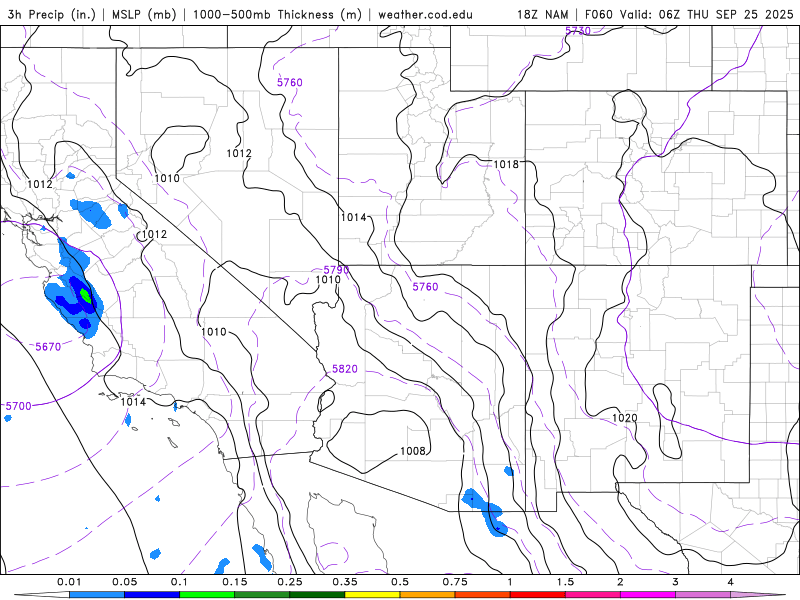The width and height of the screenshot is (800, 600).
Task: Click the 0.25 legend value
Action: click(x=290, y=582)
